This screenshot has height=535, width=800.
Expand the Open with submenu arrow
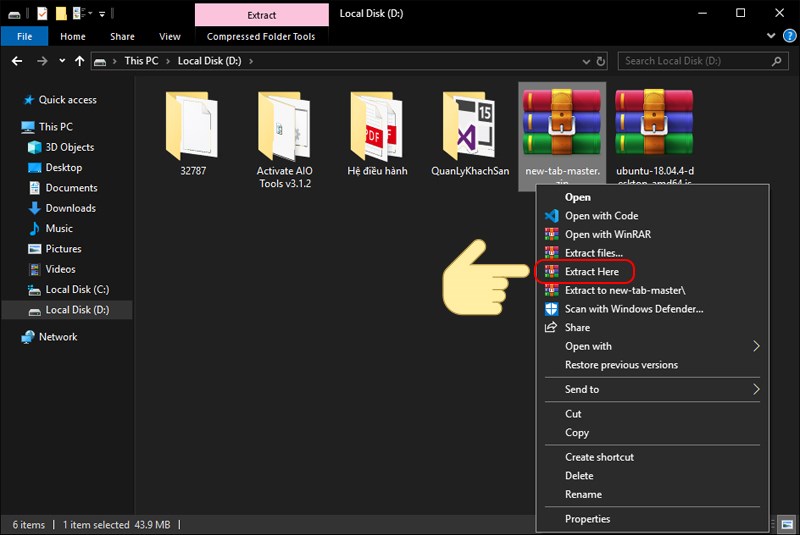756,346
